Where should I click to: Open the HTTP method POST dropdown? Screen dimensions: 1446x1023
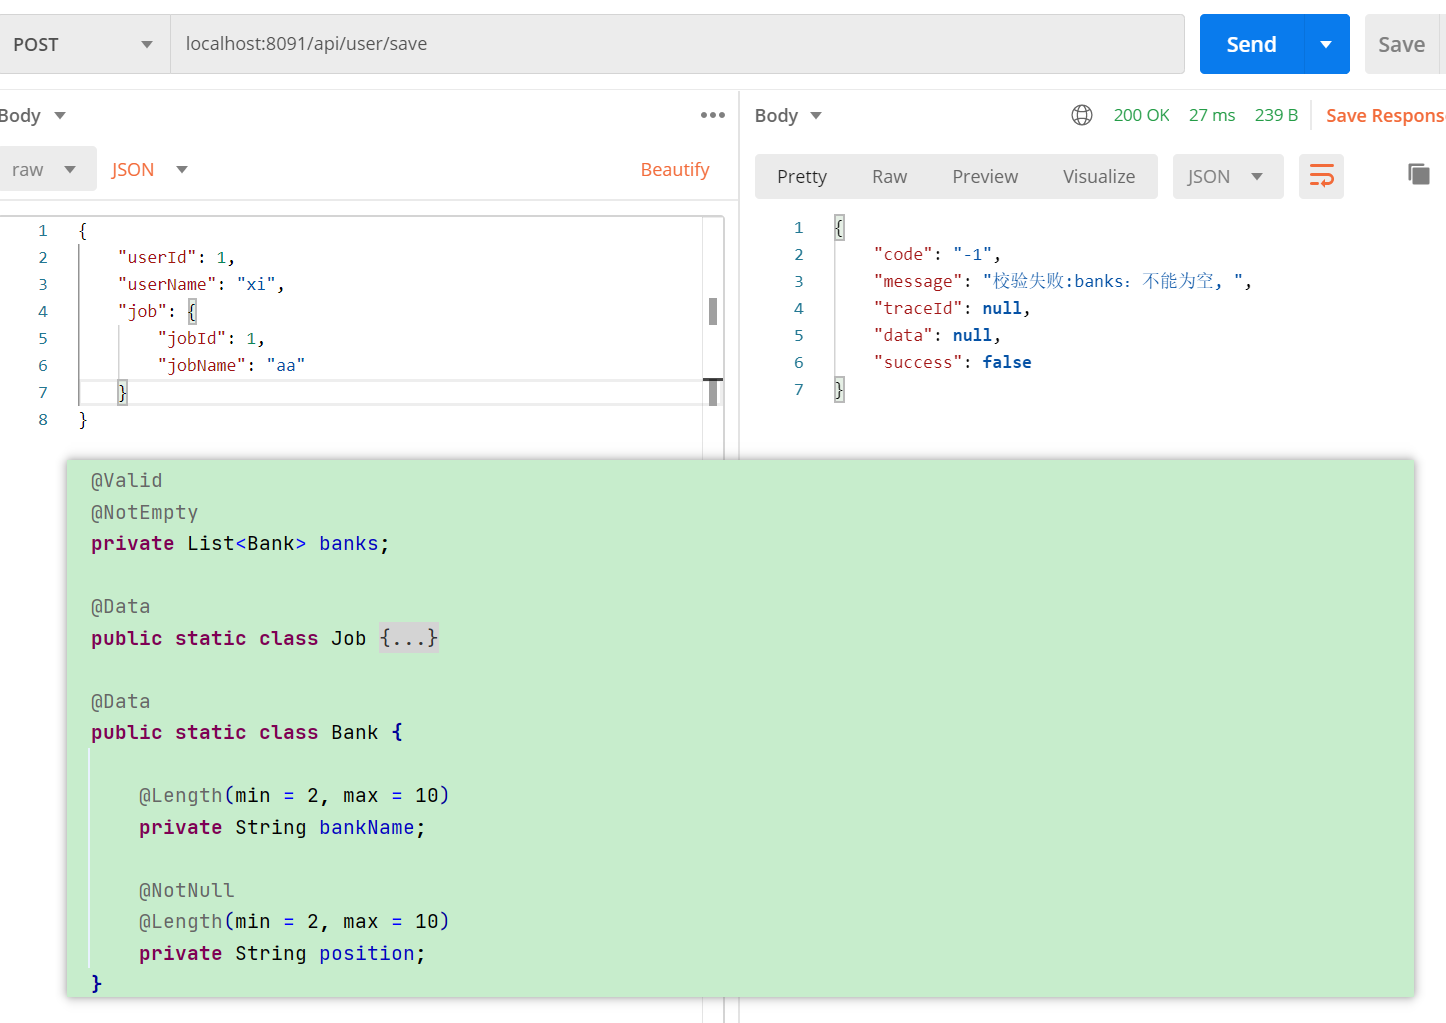pos(83,44)
